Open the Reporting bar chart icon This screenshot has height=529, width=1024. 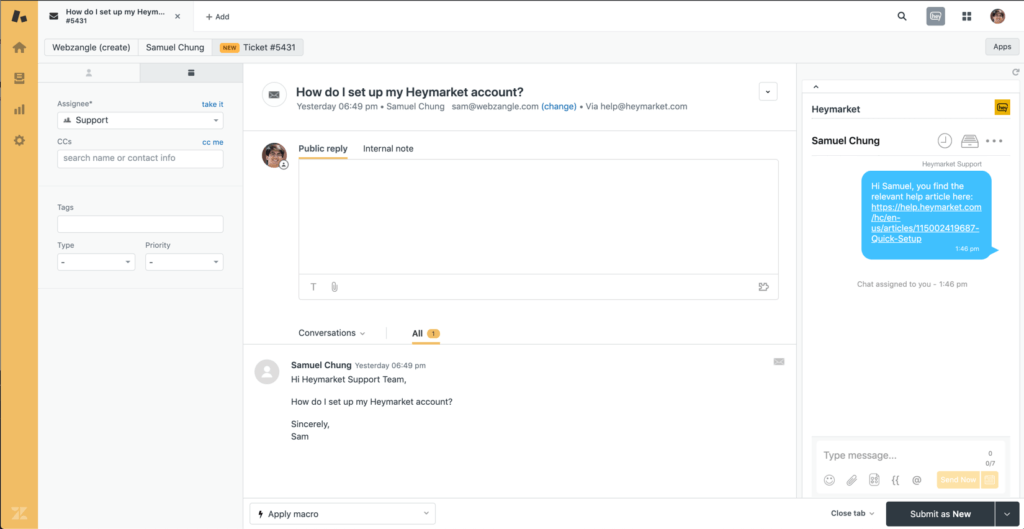(x=19, y=109)
